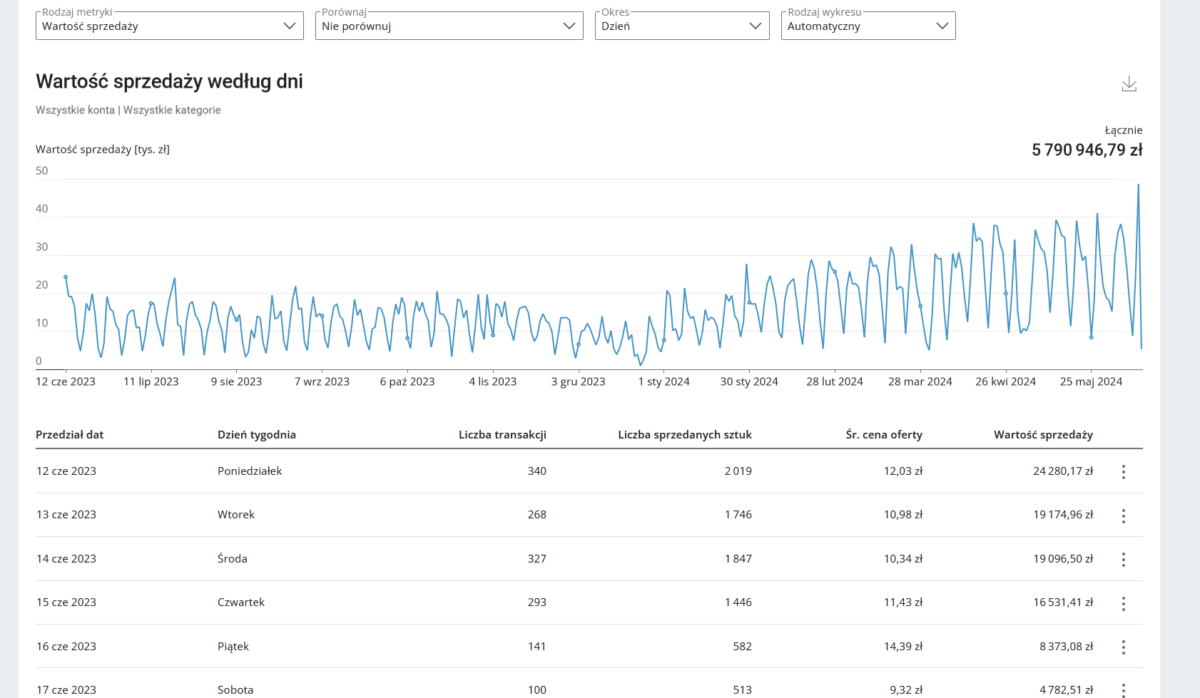Download the sales chart data
Image resolution: width=1200 pixels, height=698 pixels.
[x=1129, y=84]
